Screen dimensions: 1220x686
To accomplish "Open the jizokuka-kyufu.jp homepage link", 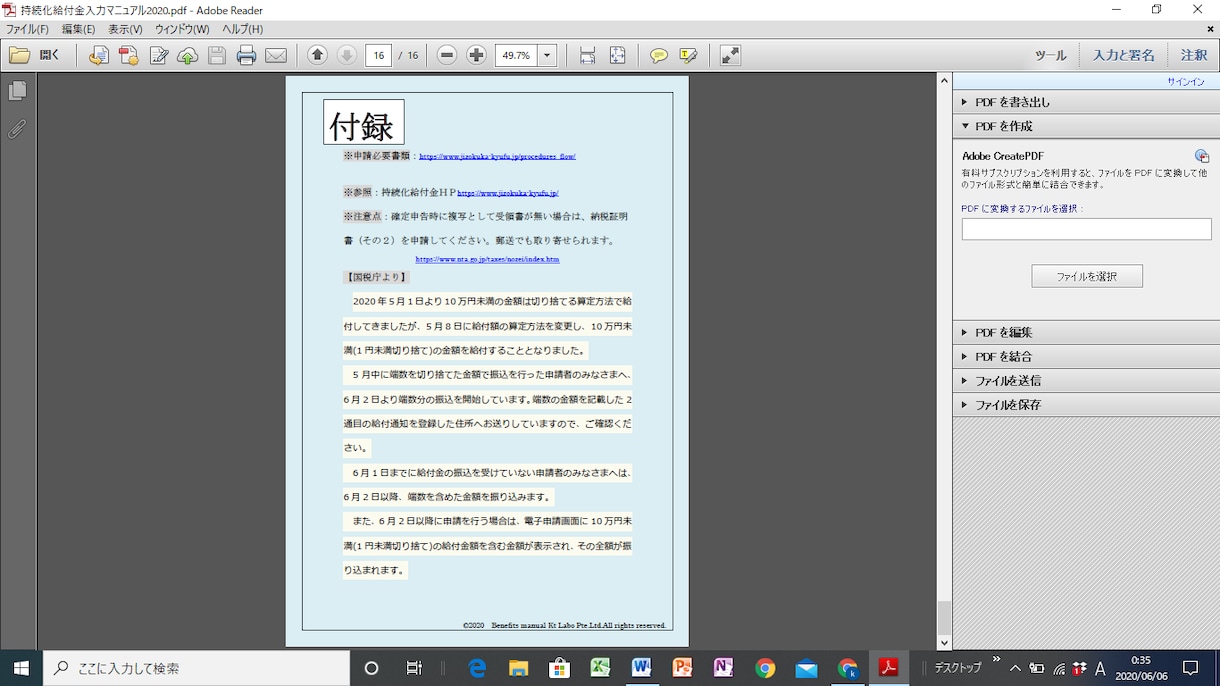I will click(x=508, y=193).
